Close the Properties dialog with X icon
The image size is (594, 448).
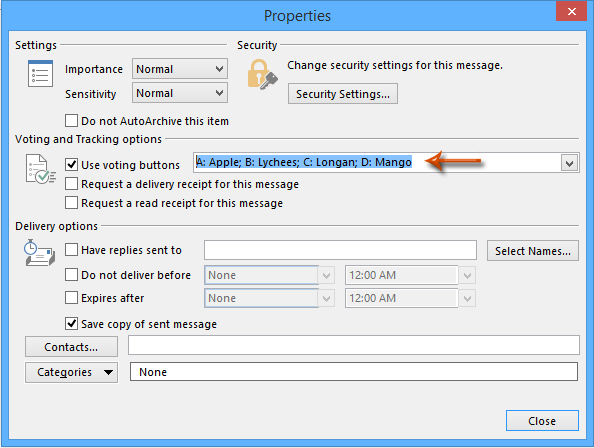pyautogui.click(x=571, y=11)
